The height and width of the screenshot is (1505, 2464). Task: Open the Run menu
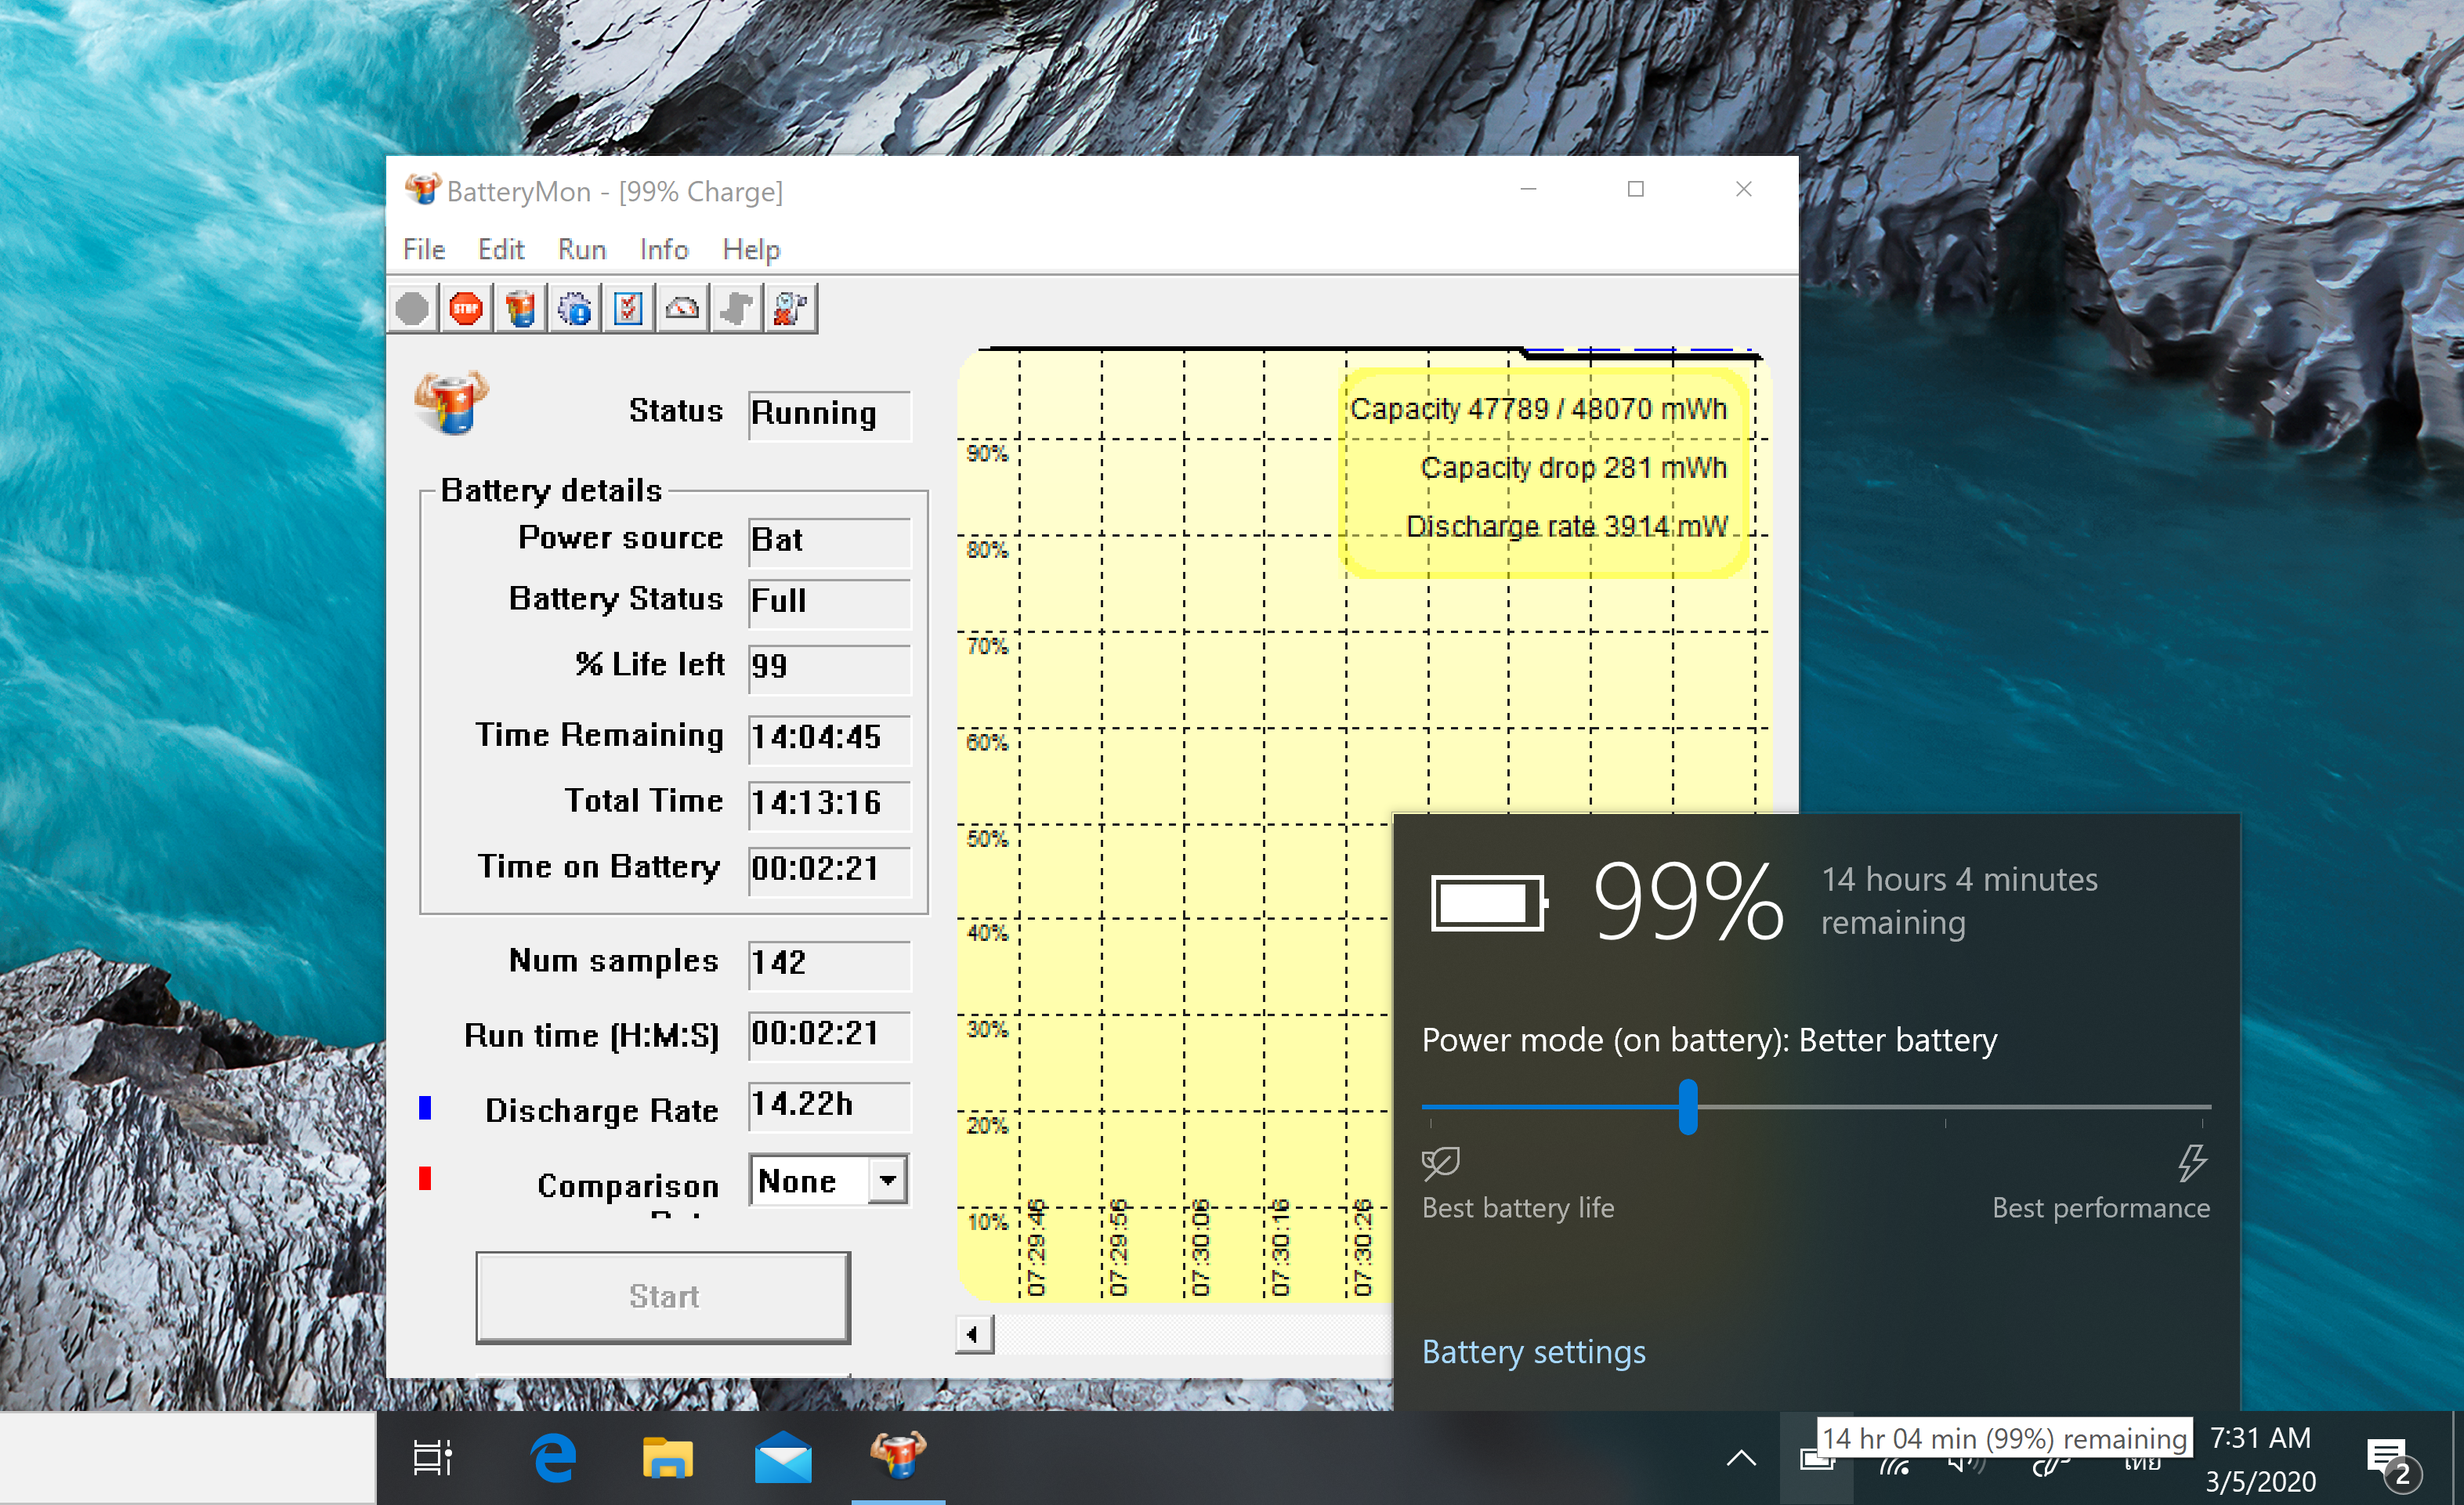click(582, 249)
